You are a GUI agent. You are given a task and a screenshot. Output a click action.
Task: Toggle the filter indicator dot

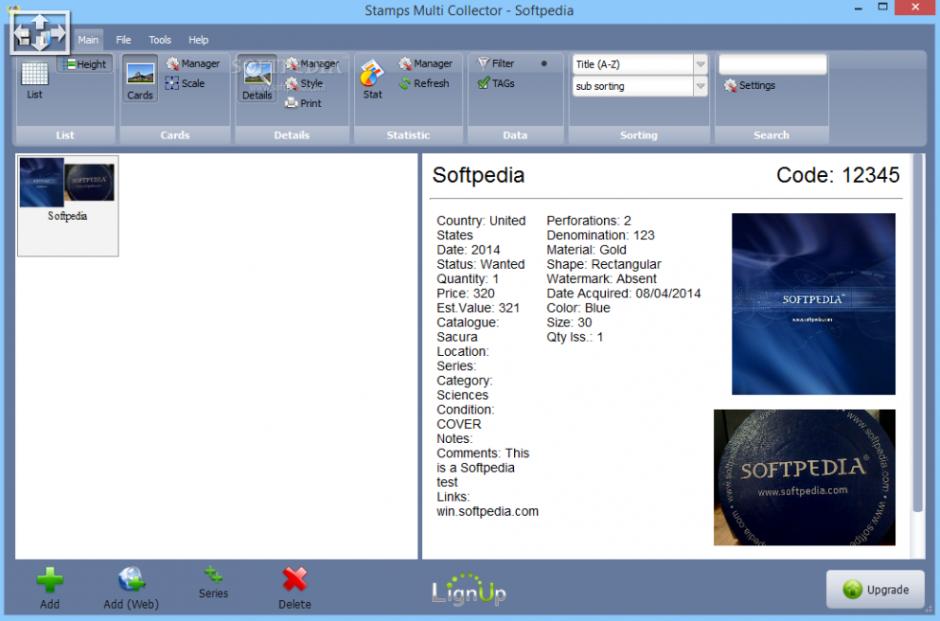544,63
